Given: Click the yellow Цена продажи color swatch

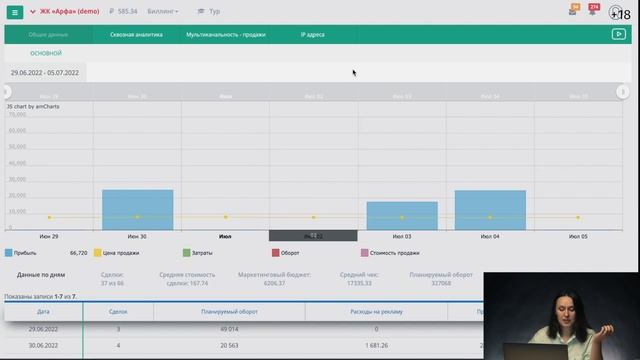Looking at the screenshot, I should (98, 253).
